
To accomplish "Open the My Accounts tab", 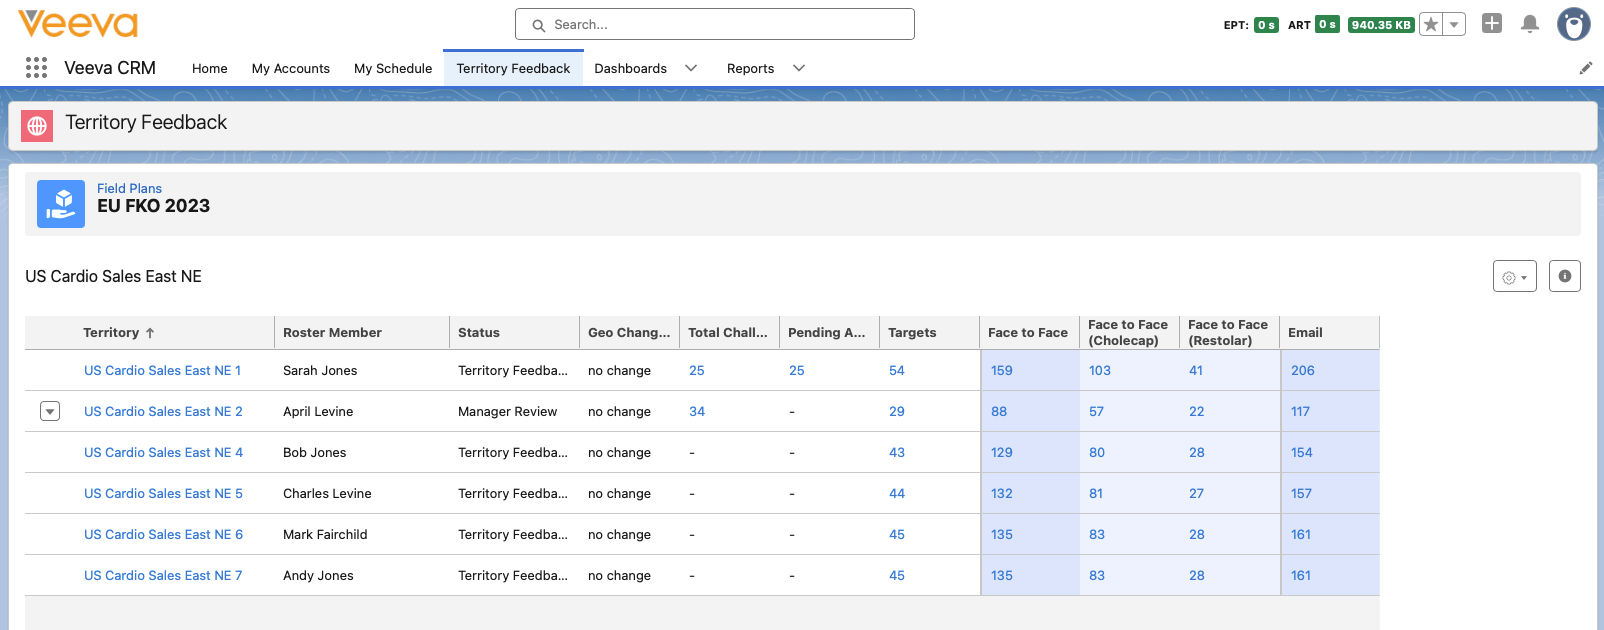I will pyautogui.click(x=291, y=68).
